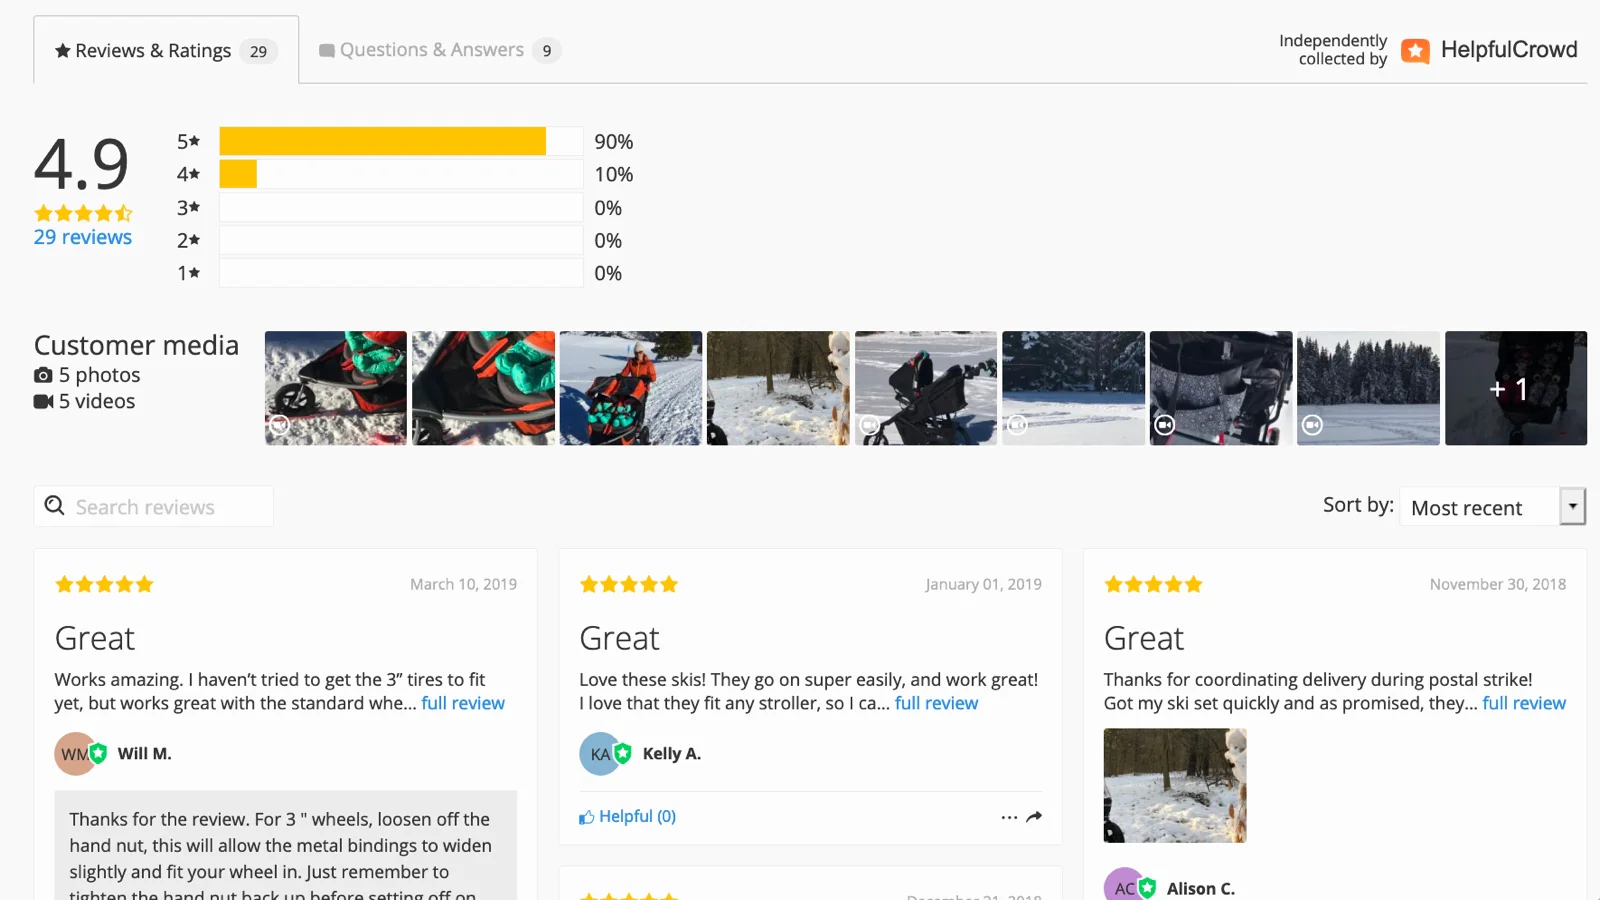
Task: Click the overall star rating under 4.9
Action: point(83,213)
